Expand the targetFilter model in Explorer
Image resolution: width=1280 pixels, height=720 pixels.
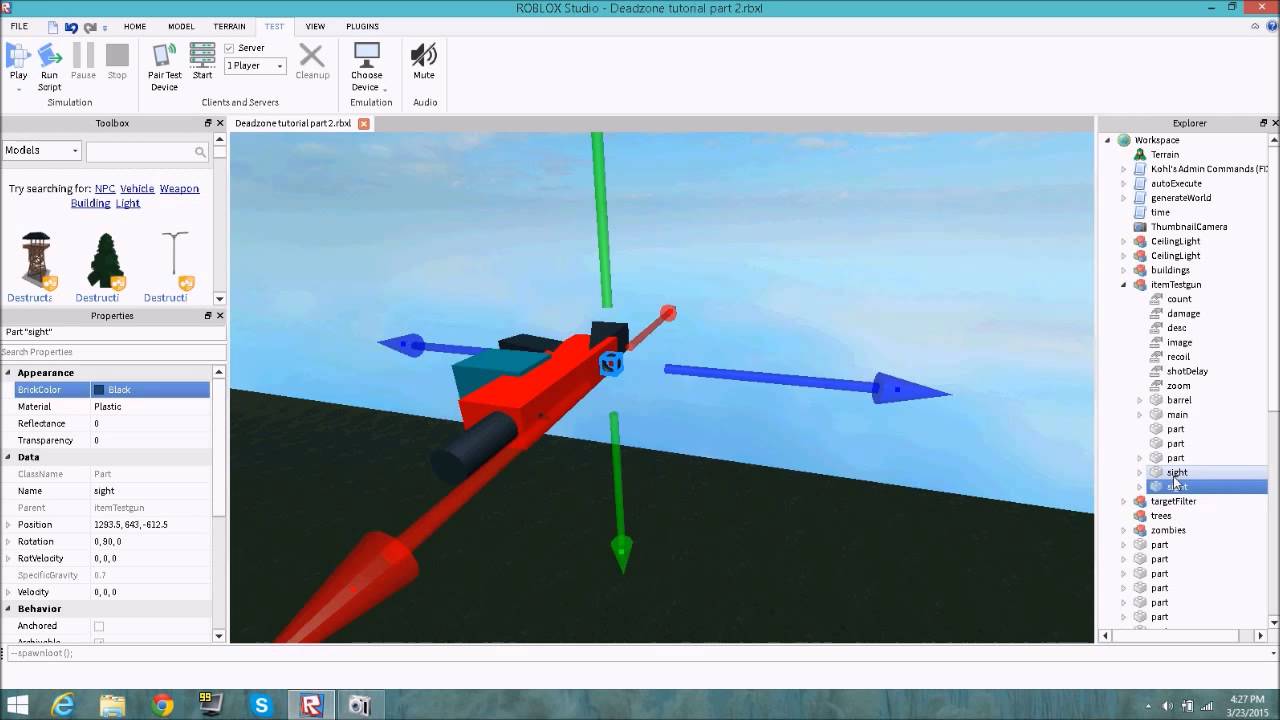point(1123,502)
